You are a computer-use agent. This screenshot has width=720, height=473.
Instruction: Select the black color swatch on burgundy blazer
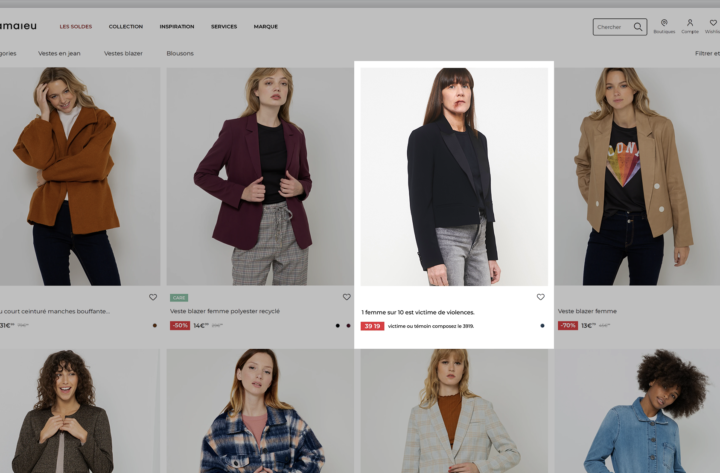pyautogui.click(x=338, y=326)
